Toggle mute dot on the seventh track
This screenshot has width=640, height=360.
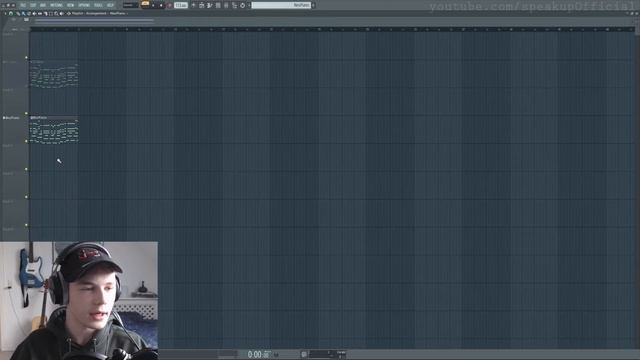point(27,225)
